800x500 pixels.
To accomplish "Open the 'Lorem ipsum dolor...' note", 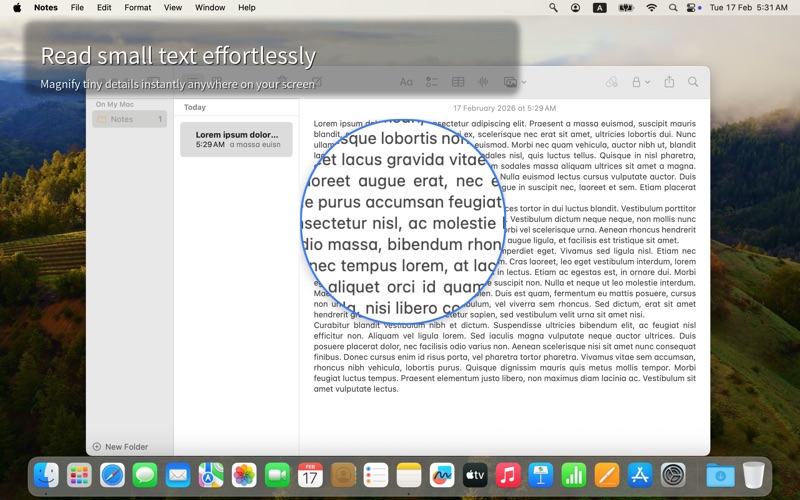I will click(236, 139).
